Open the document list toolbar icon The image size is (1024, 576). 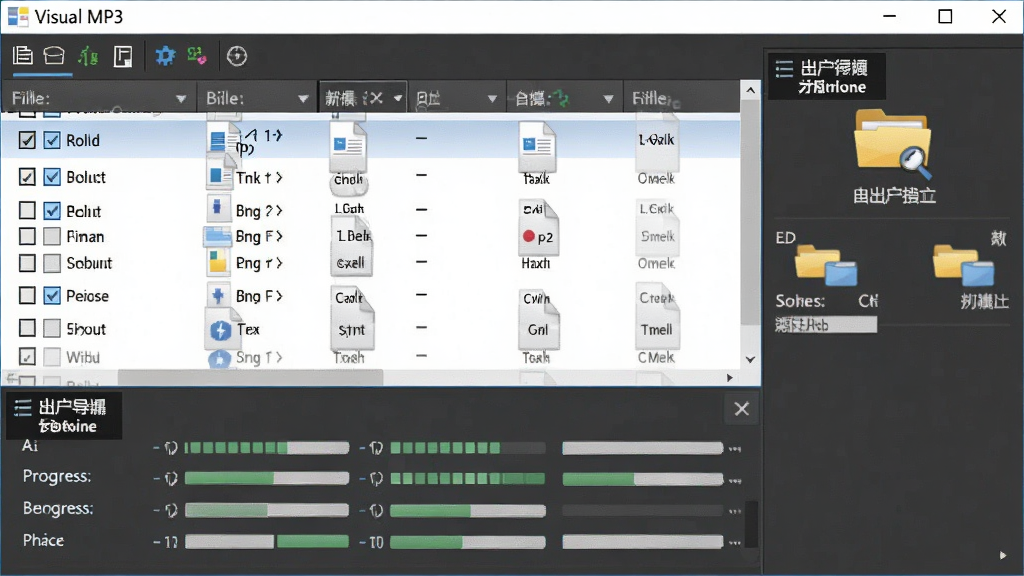[23, 56]
